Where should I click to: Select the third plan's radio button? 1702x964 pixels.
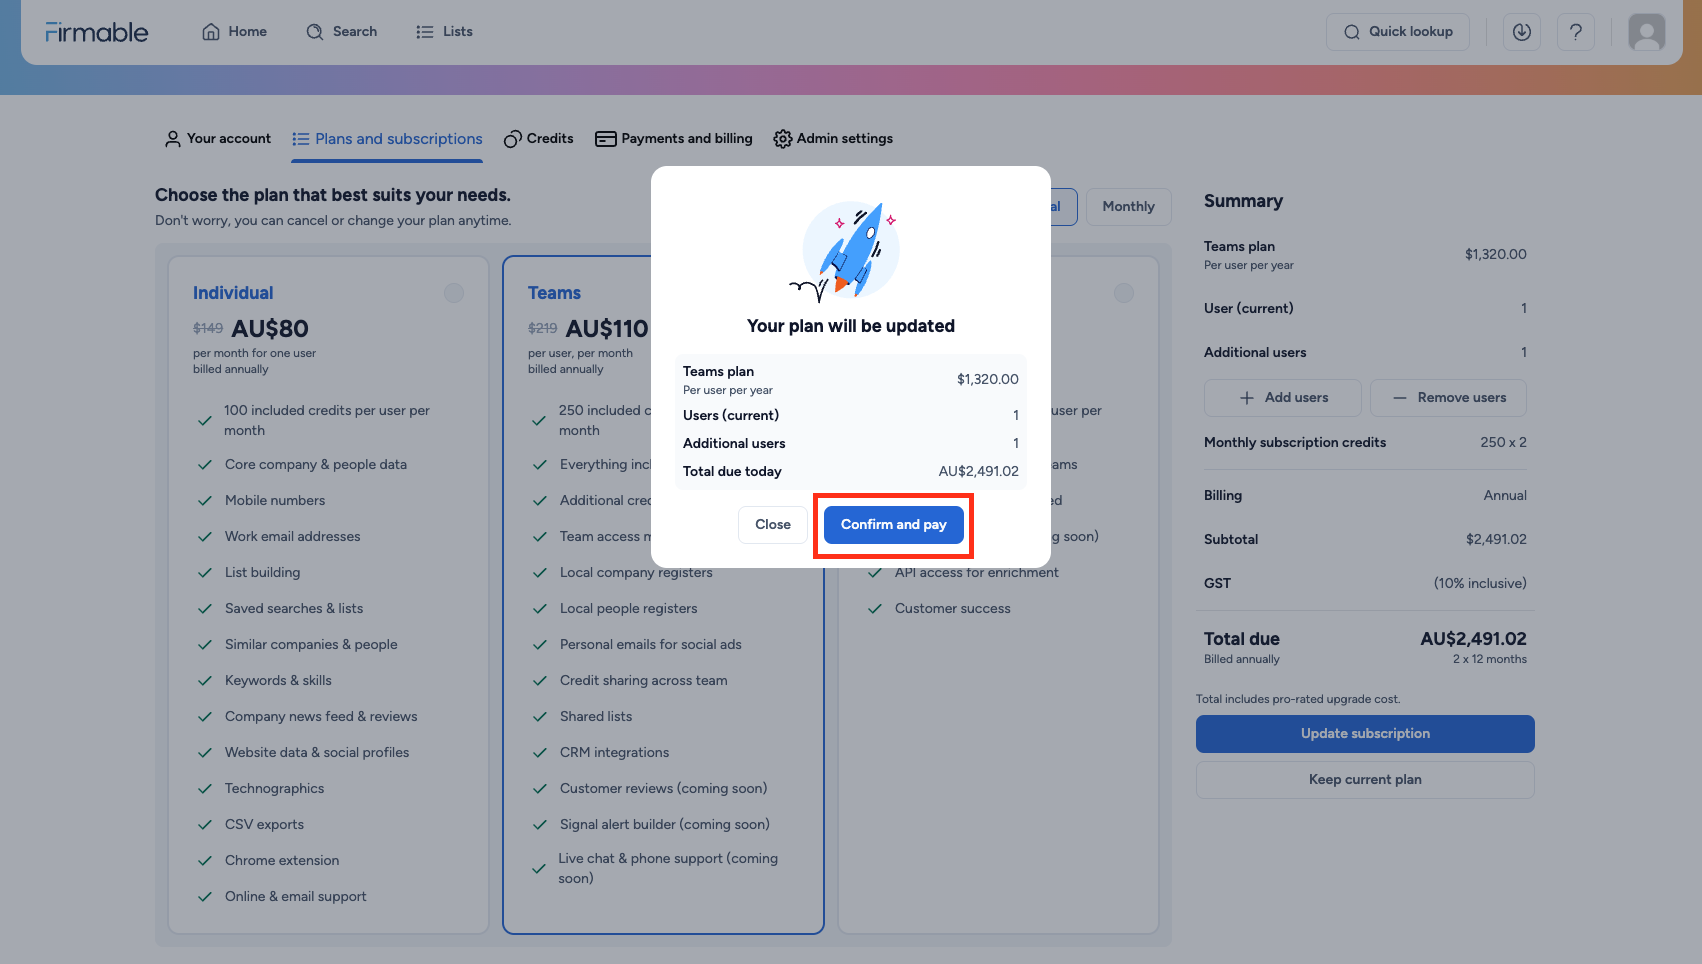(x=1124, y=293)
